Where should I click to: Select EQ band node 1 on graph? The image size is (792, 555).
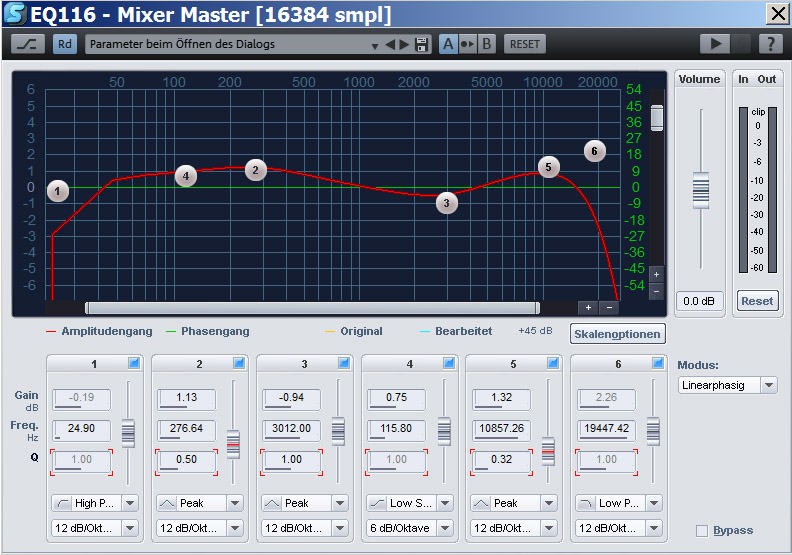pos(58,191)
